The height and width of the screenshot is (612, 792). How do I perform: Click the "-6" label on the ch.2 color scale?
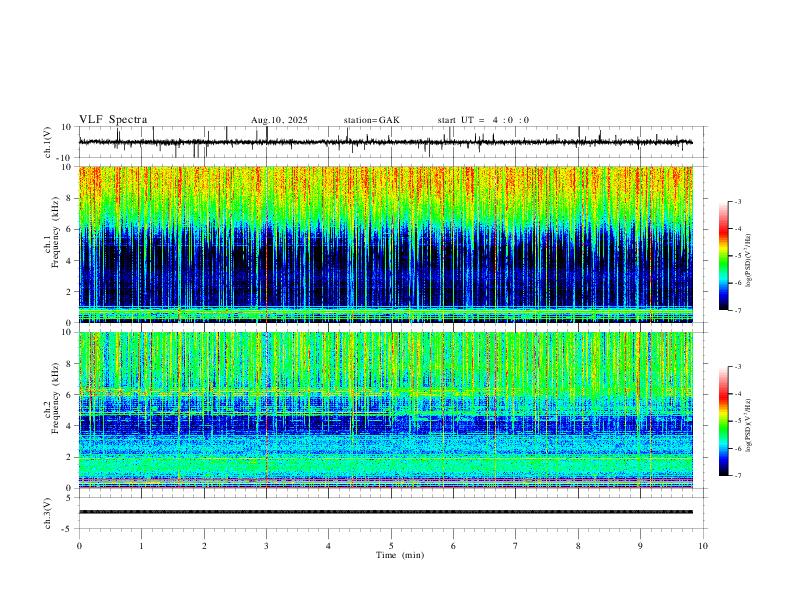point(738,448)
